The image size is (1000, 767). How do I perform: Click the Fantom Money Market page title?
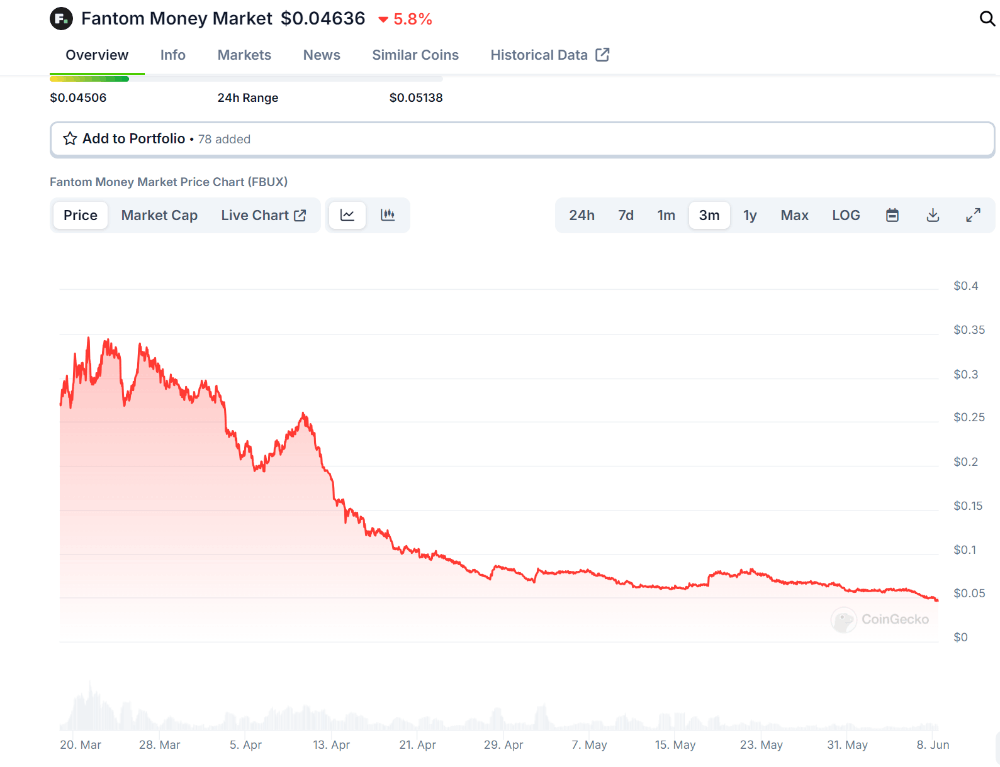tap(177, 18)
